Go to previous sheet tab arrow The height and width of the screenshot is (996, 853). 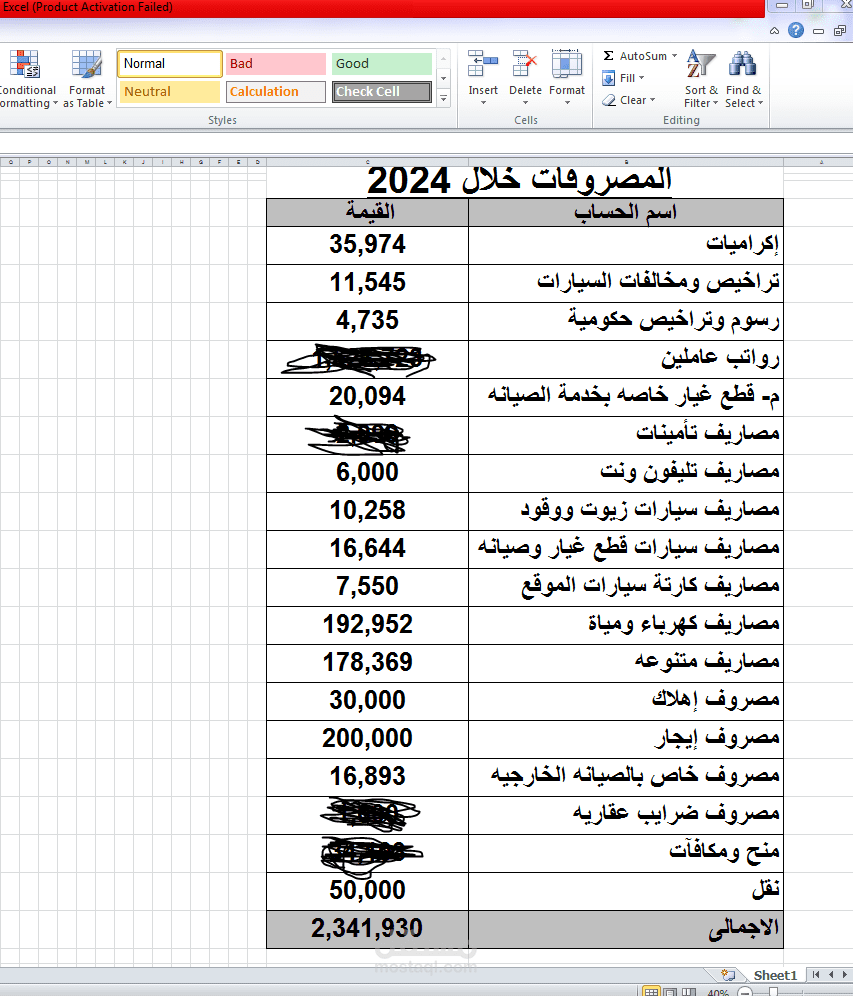click(x=830, y=974)
